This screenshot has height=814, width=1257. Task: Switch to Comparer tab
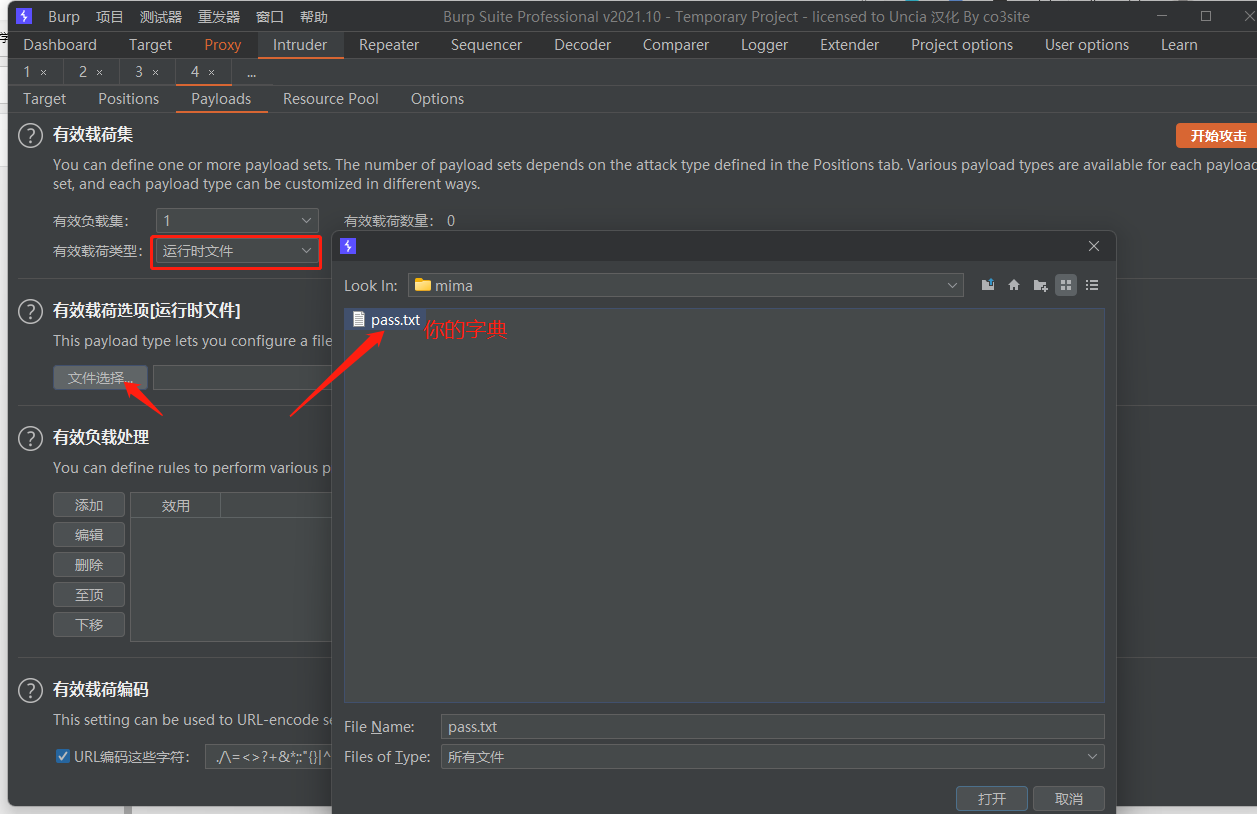676,45
